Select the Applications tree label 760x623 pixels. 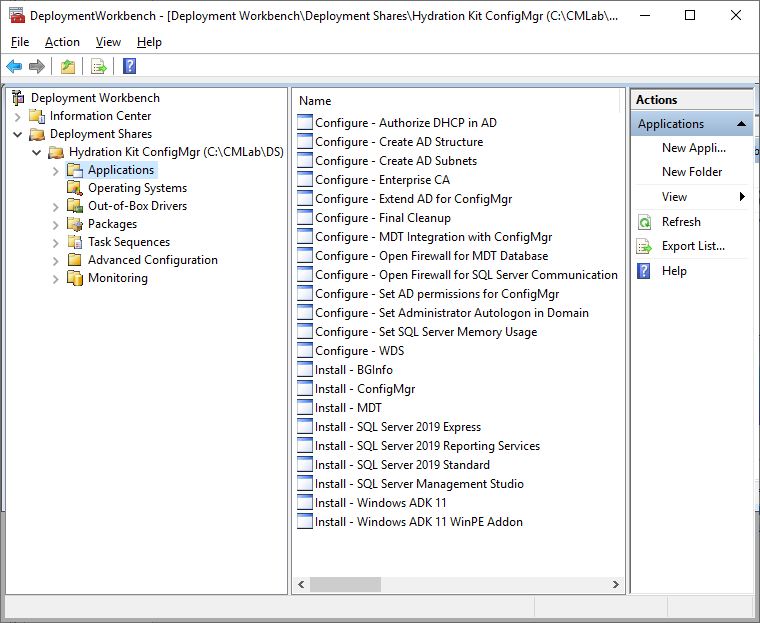click(121, 170)
